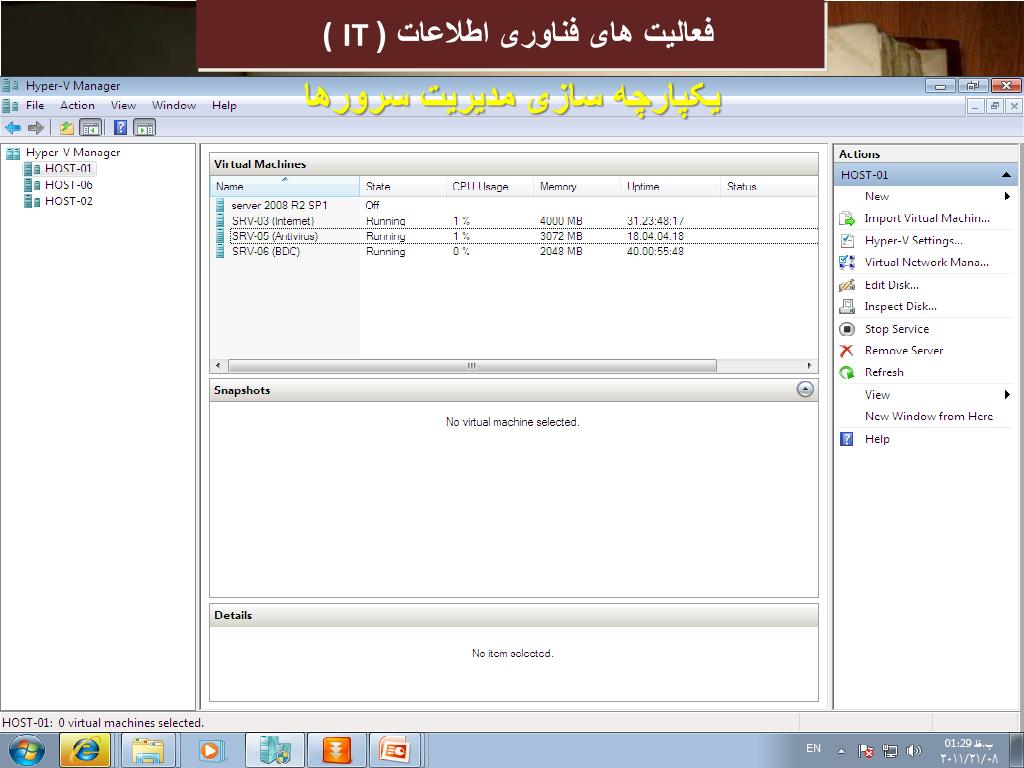The height and width of the screenshot is (768, 1024).
Task: Click the red Remove Server X icon
Action: 847,351
